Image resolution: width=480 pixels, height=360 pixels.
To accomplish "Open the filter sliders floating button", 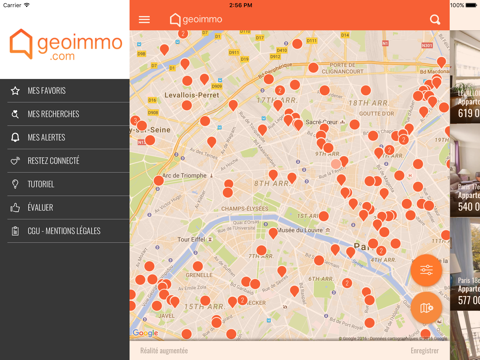I will click(426, 270).
